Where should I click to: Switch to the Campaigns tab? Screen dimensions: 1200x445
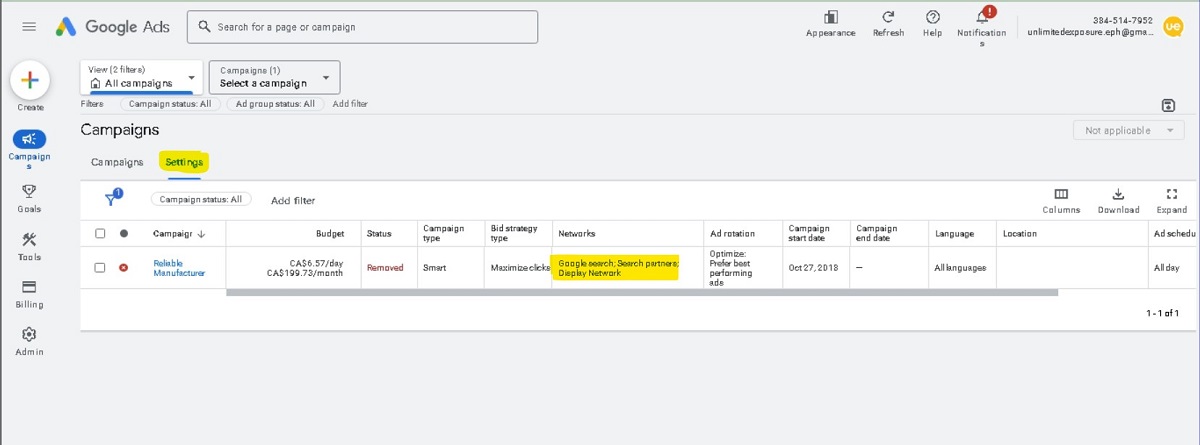coord(117,162)
